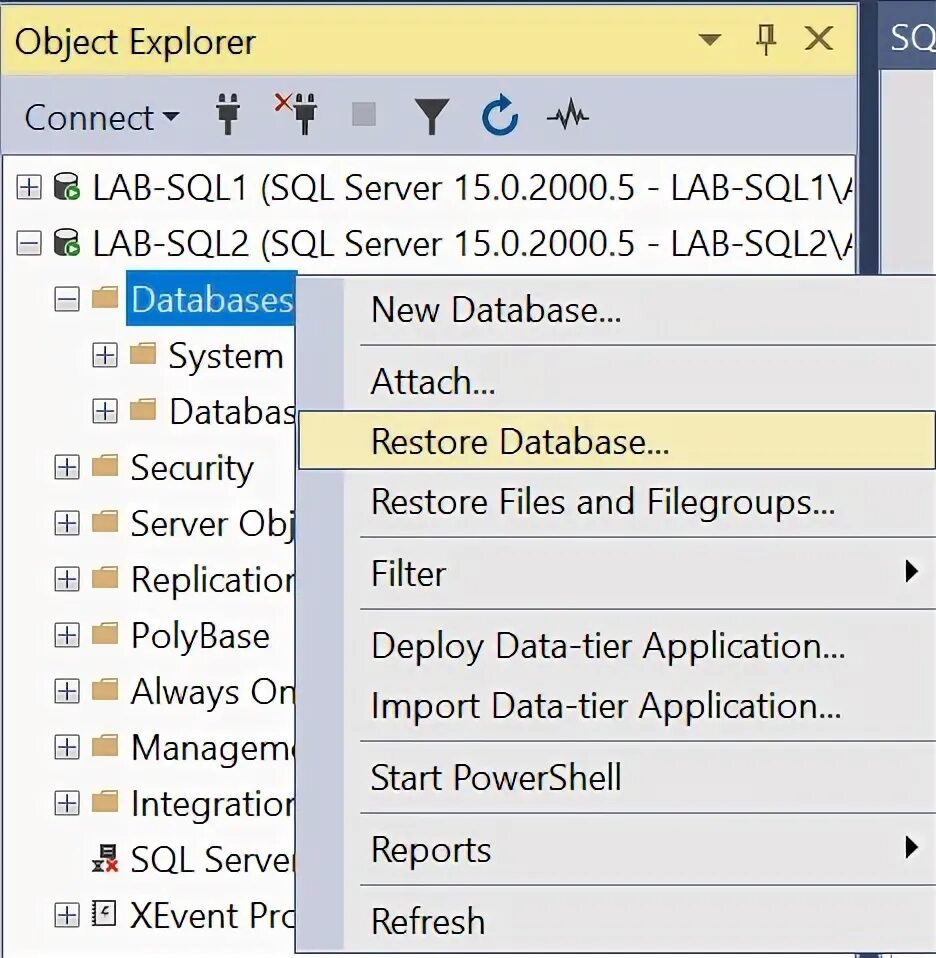
Task: Choose Restore Files and Filegroups
Action: 617,502
